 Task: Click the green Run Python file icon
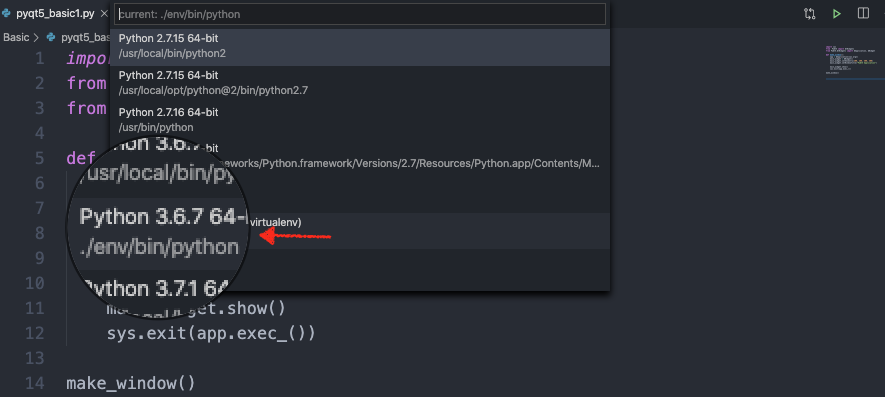[x=836, y=14]
